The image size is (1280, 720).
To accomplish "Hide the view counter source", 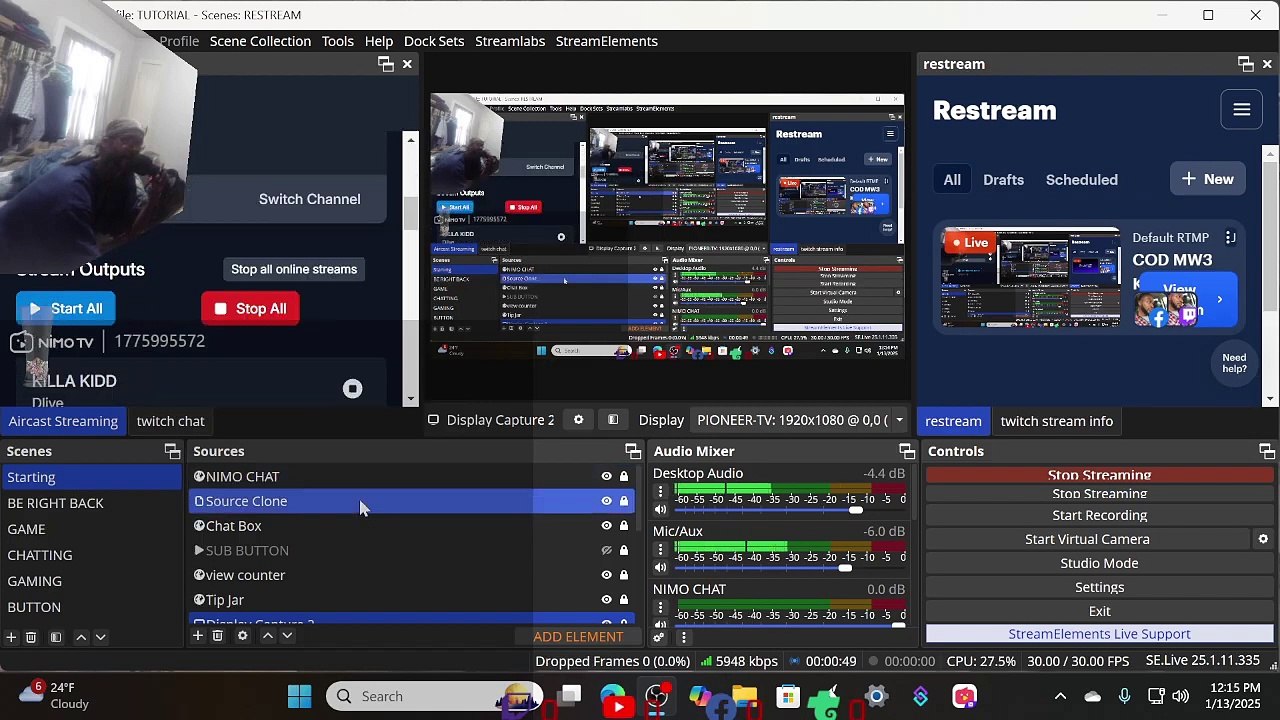I will coord(606,575).
